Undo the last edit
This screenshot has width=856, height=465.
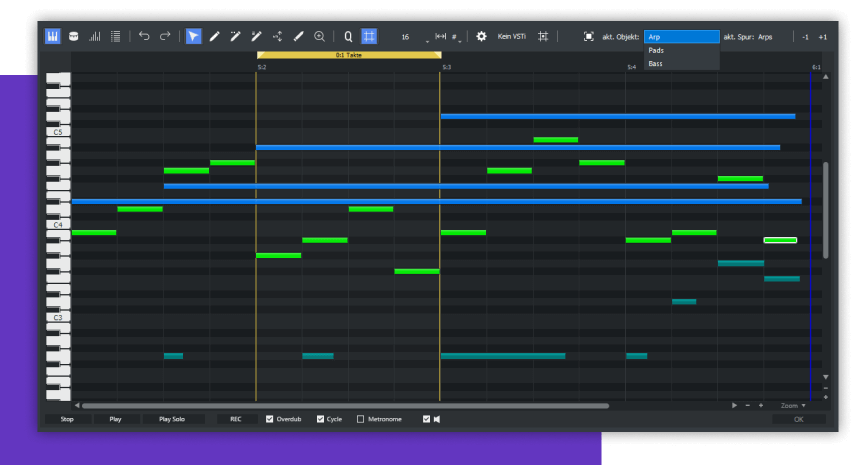[144, 36]
